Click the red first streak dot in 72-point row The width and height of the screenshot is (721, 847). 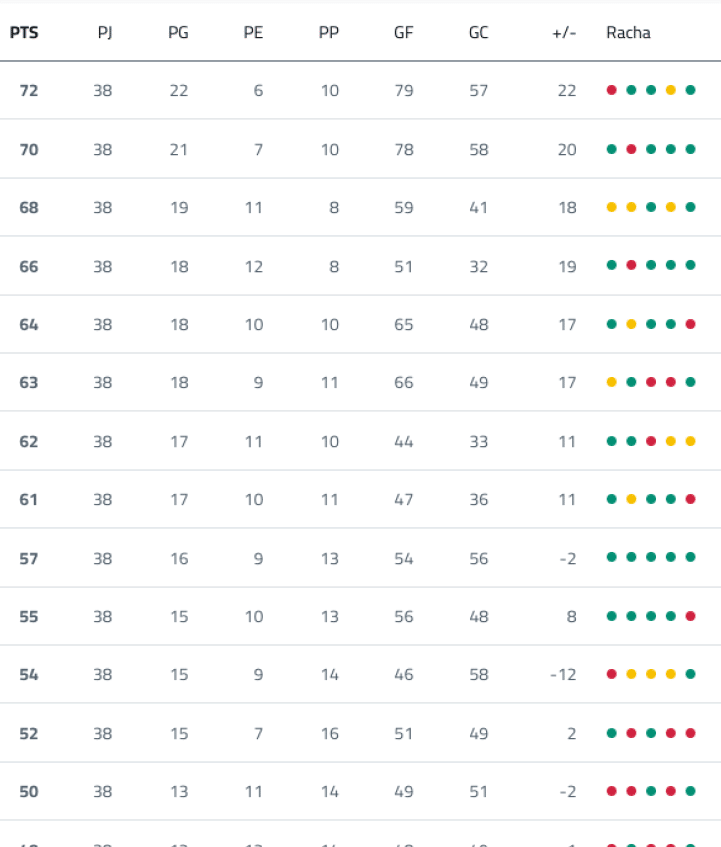pyautogui.click(x=611, y=90)
